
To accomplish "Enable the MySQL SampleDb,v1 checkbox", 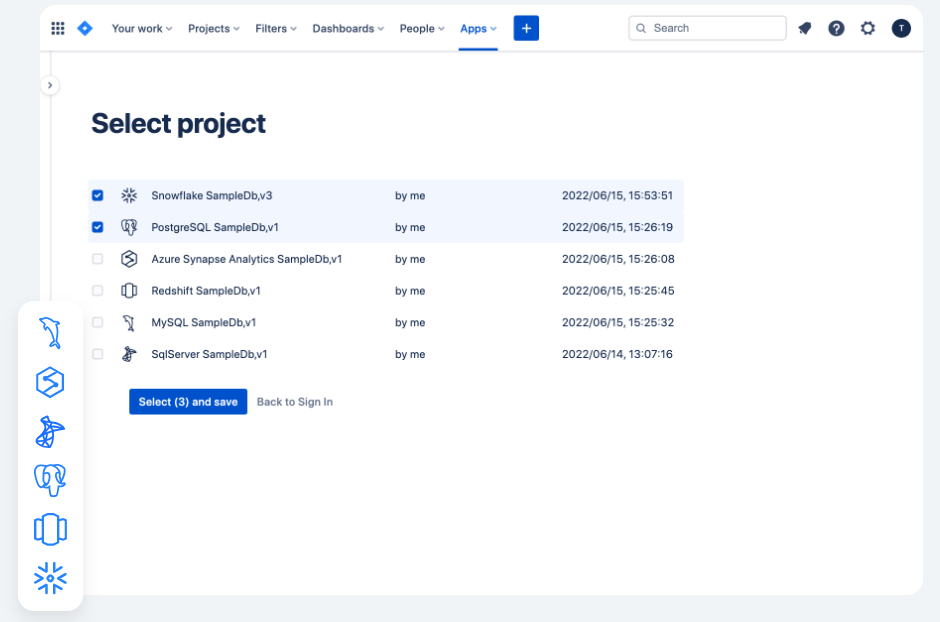I will click(98, 322).
